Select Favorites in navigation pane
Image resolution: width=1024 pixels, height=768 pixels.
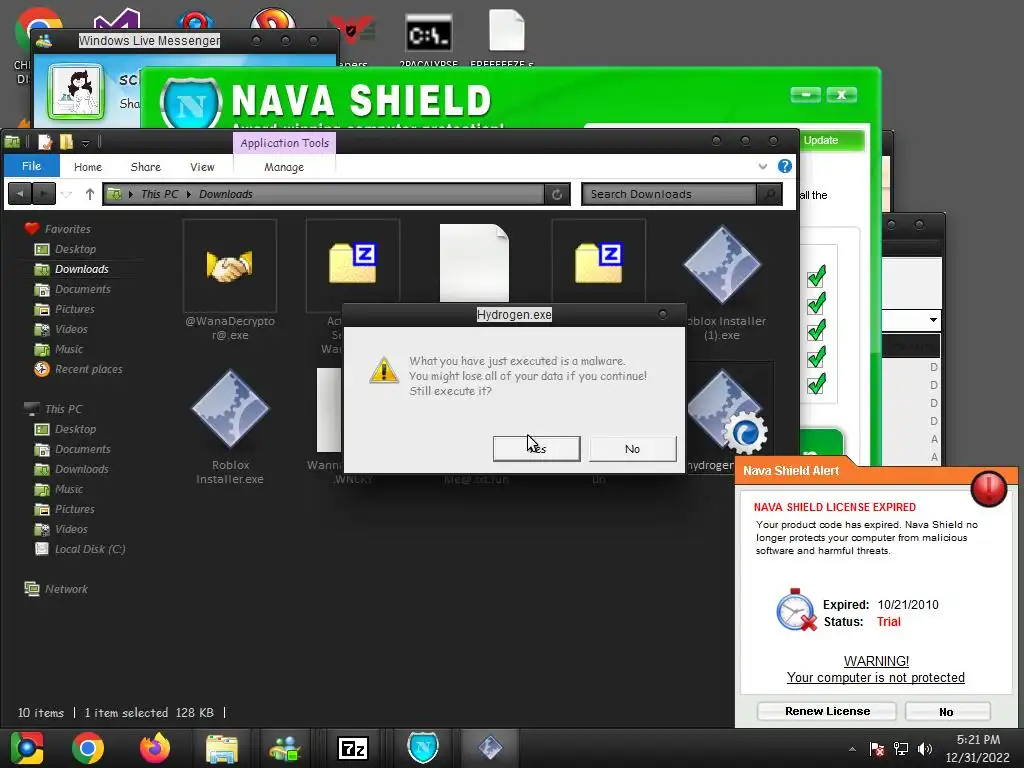pos(67,229)
